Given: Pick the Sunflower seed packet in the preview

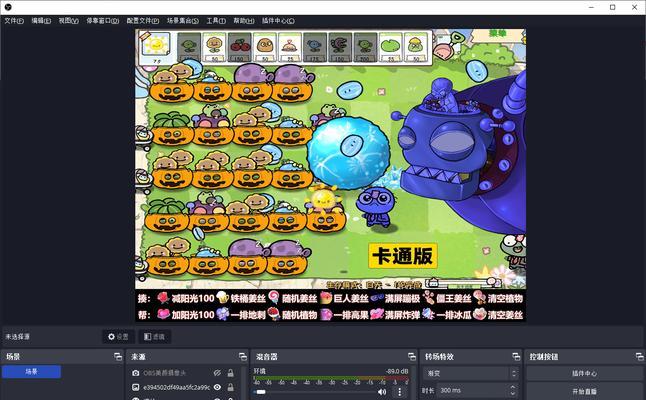Looking at the screenshot, I should (x=214, y=47).
